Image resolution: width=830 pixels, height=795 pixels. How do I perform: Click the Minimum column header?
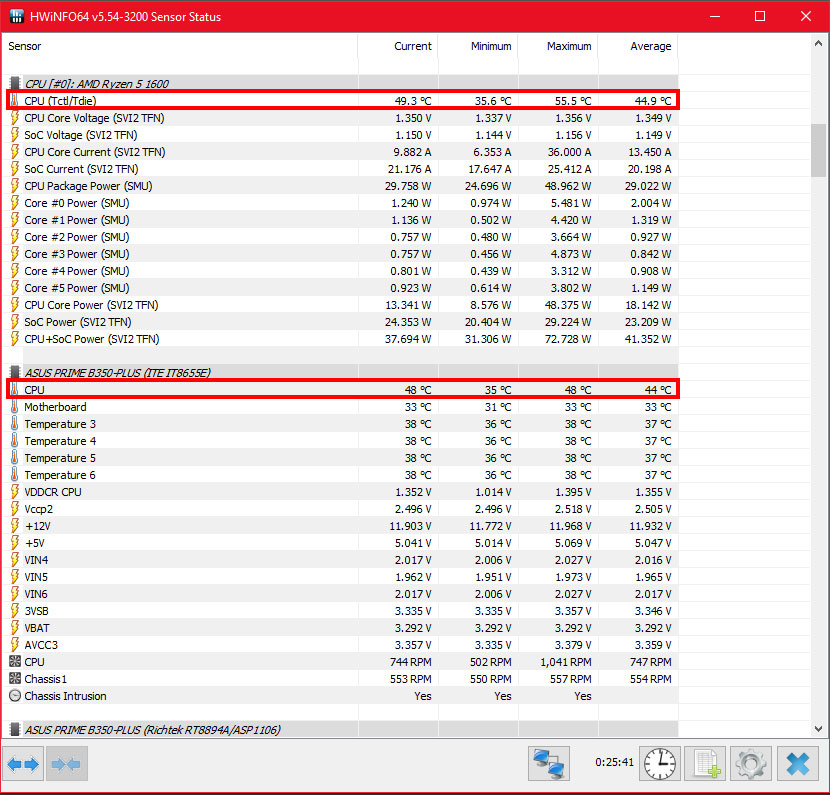click(491, 46)
